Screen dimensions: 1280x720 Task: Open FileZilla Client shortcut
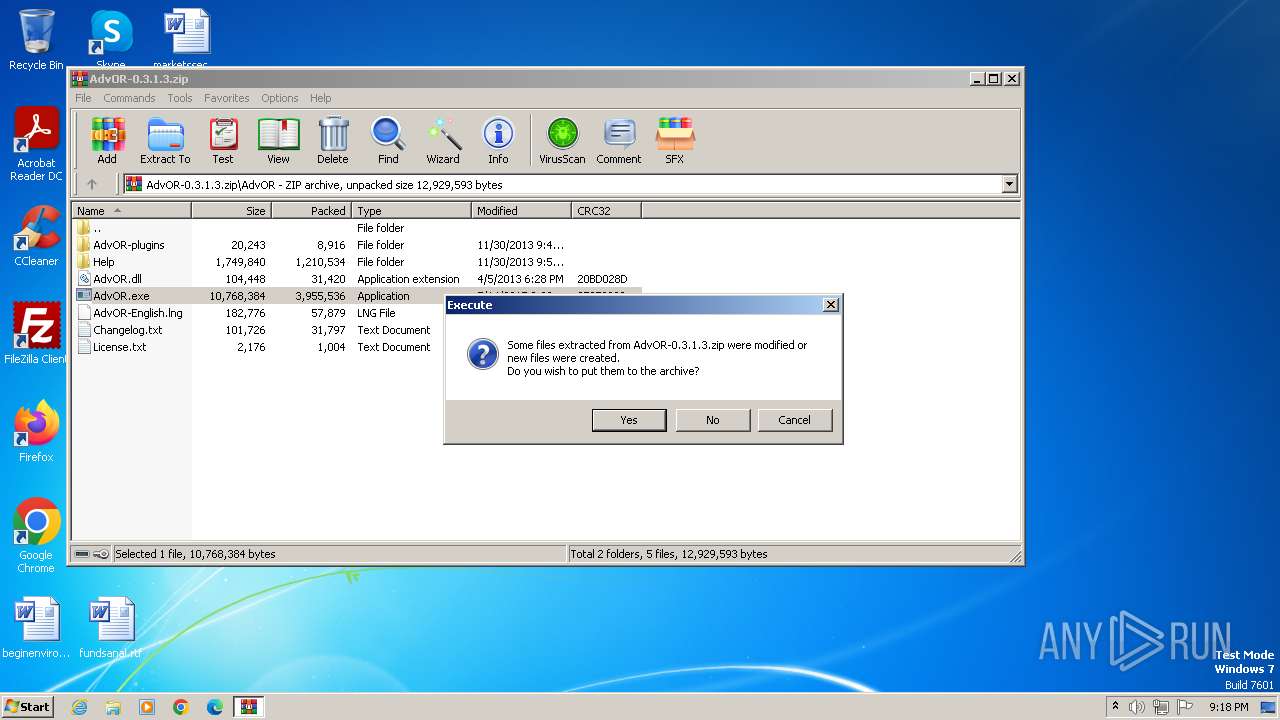36,334
